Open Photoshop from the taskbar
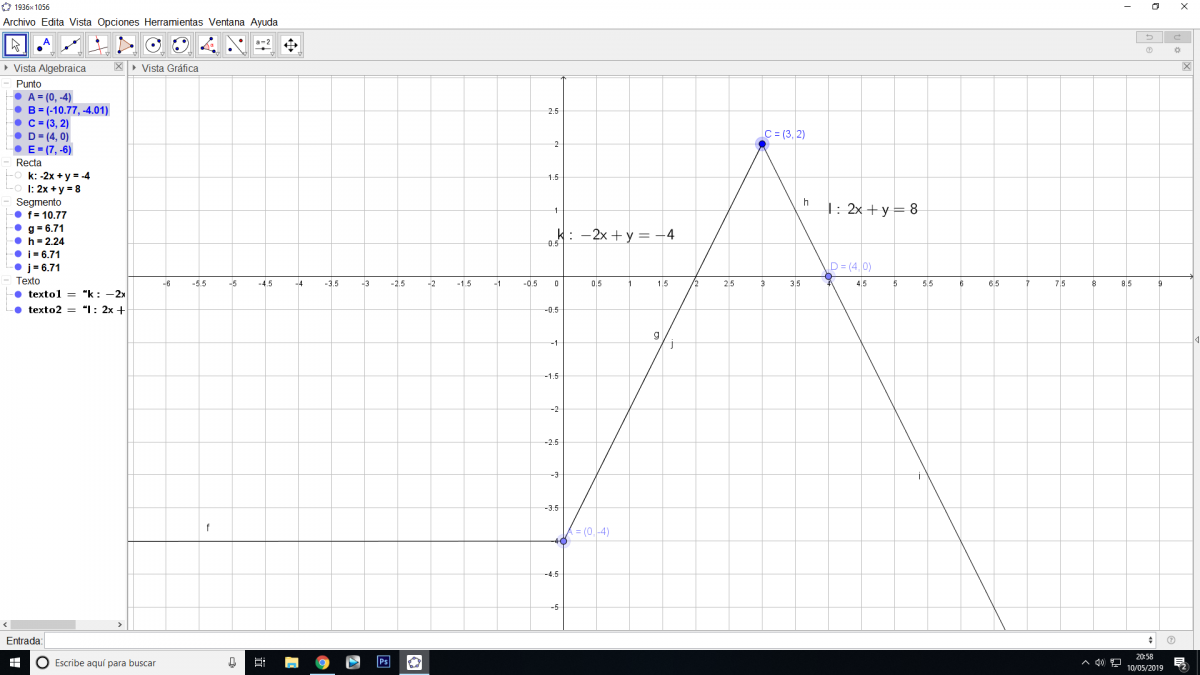 click(x=383, y=662)
